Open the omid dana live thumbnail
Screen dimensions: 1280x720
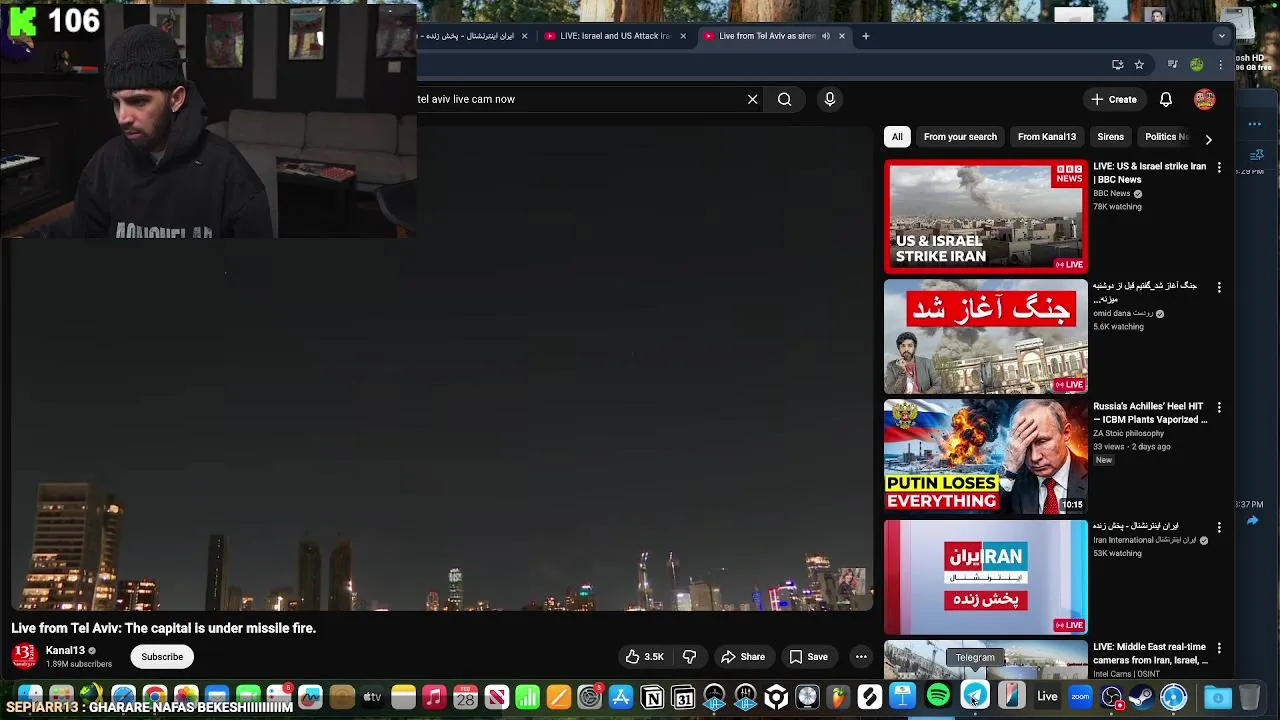(986, 337)
